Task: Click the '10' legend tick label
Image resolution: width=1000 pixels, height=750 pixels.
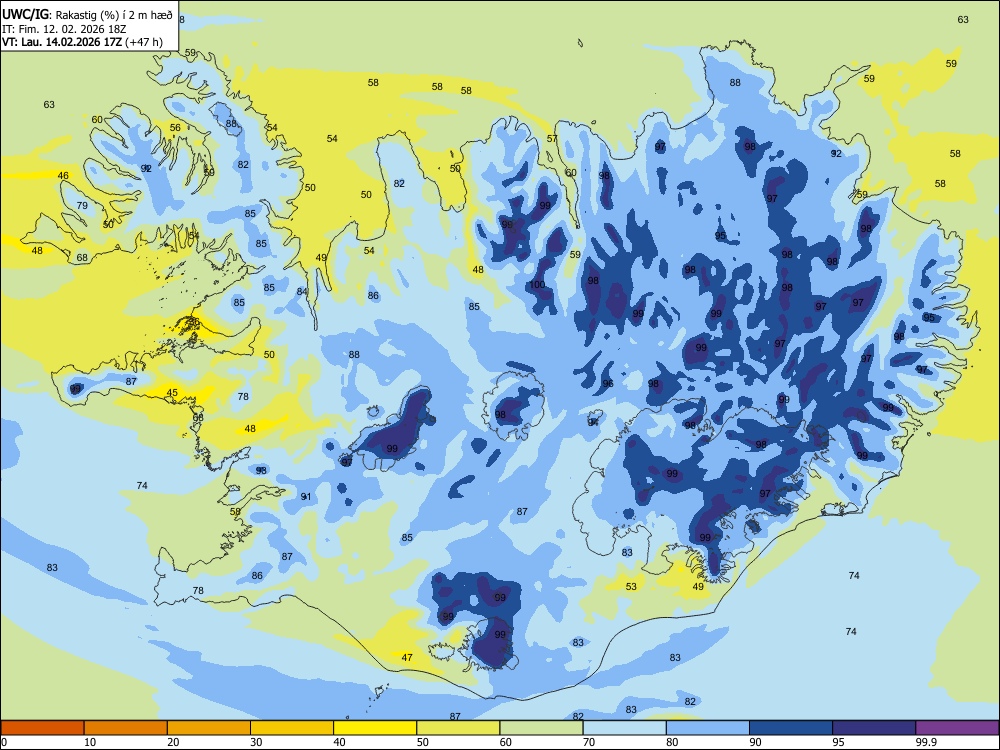Action: [x=90, y=742]
